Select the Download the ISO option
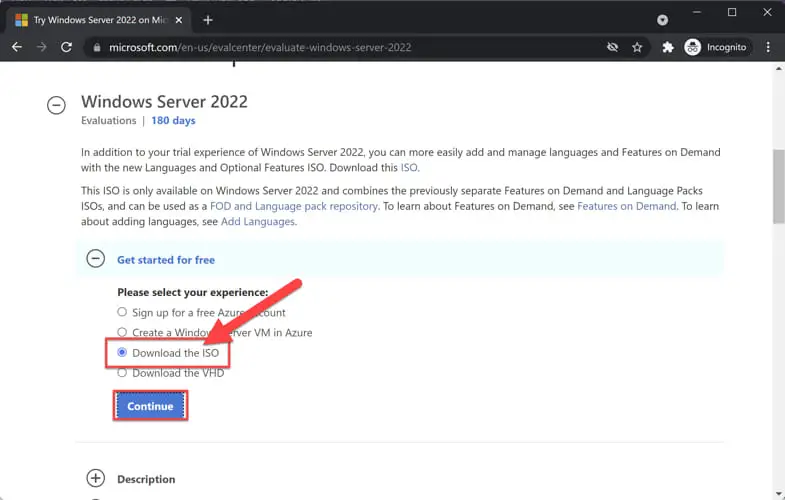 pyautogui.click(x=122, y=352)
